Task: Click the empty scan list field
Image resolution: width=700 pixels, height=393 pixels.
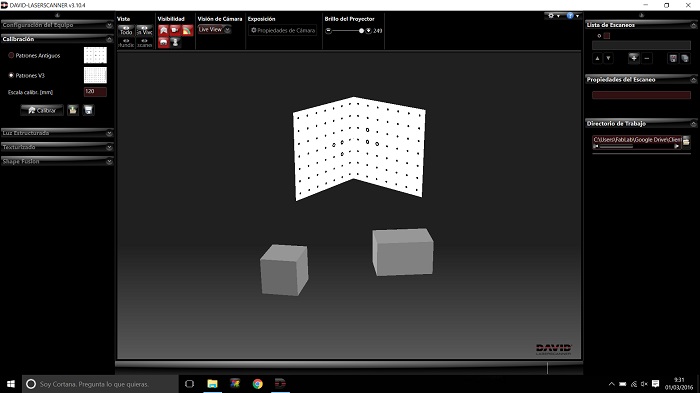Action: coord(641,45)
